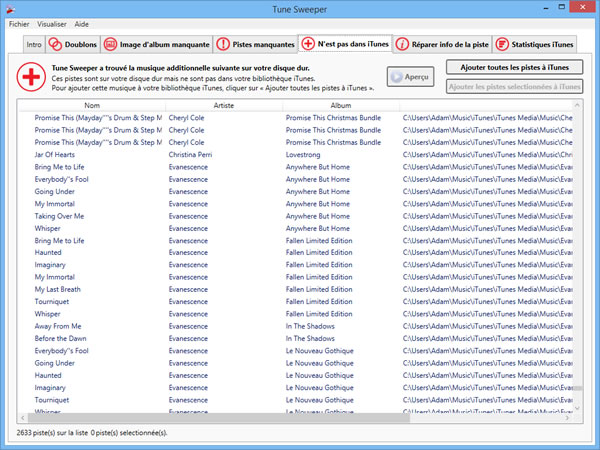The width and height of the screenshot is (600, 450).
Task: Open the Statistiques iTunes tab
Action: [535, 44]
